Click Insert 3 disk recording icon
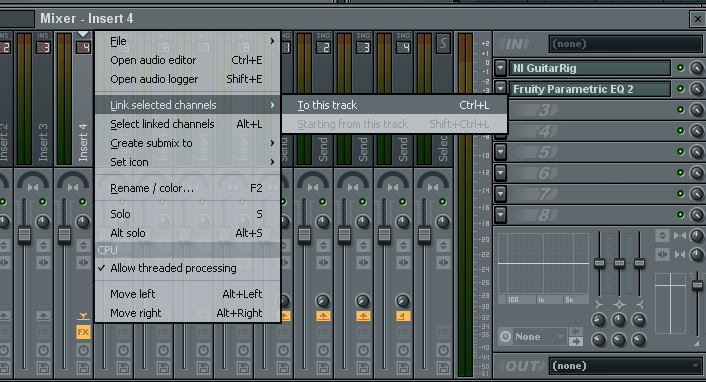The height and width of the screenshot is (382, 706). (x=43, y=368)
